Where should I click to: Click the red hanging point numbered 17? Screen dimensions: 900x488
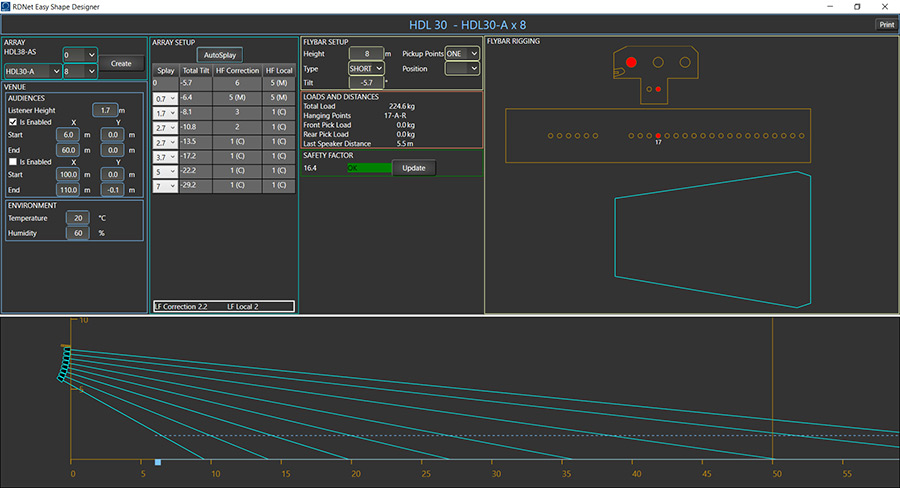(658, 136)
